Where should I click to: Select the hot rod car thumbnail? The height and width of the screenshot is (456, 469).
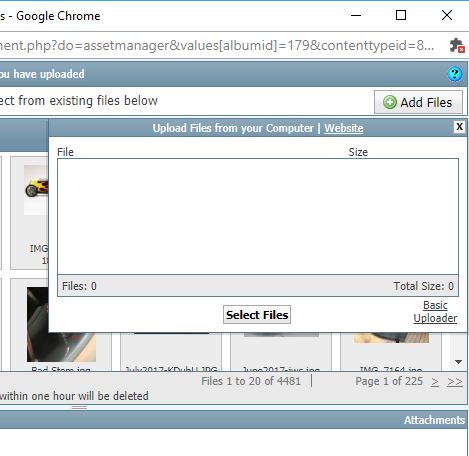click(x=36, y=189)
